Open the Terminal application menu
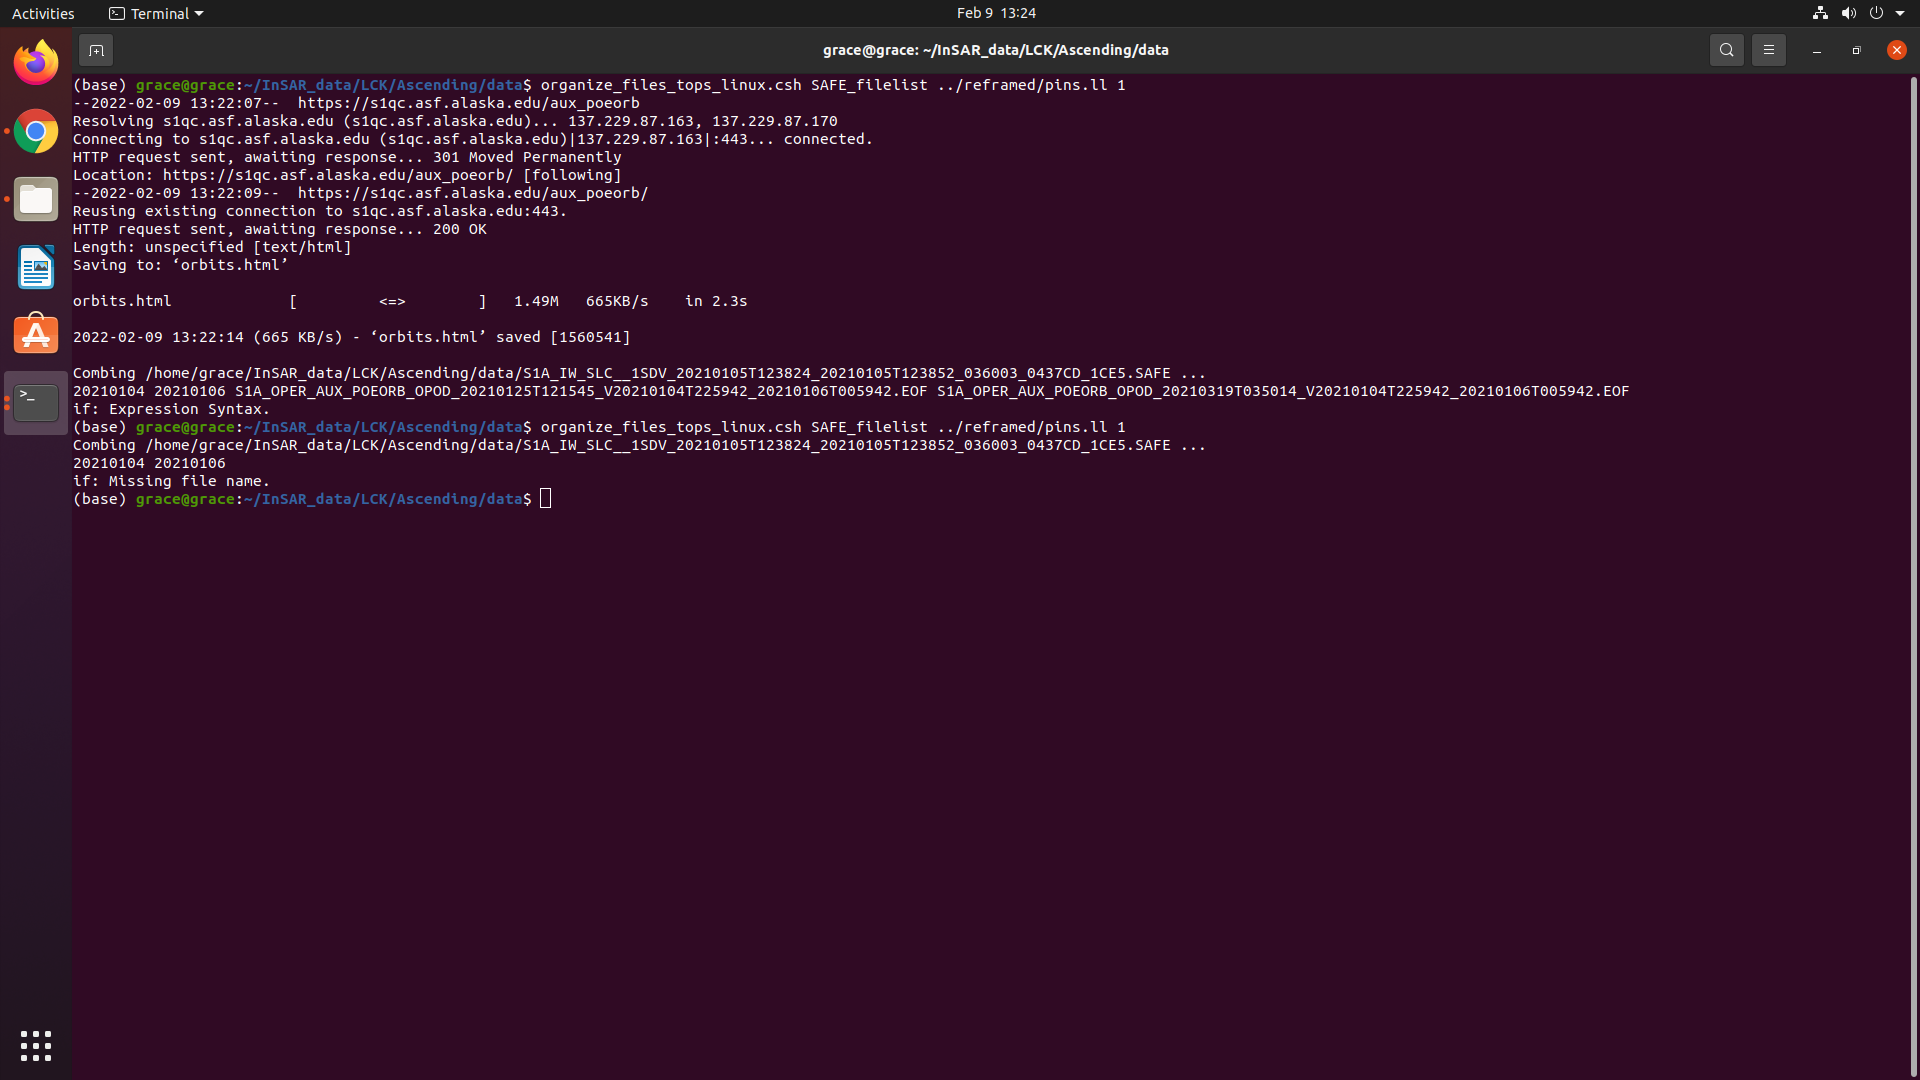The height and width of the screenshot is (1080, 1920). 155,13
